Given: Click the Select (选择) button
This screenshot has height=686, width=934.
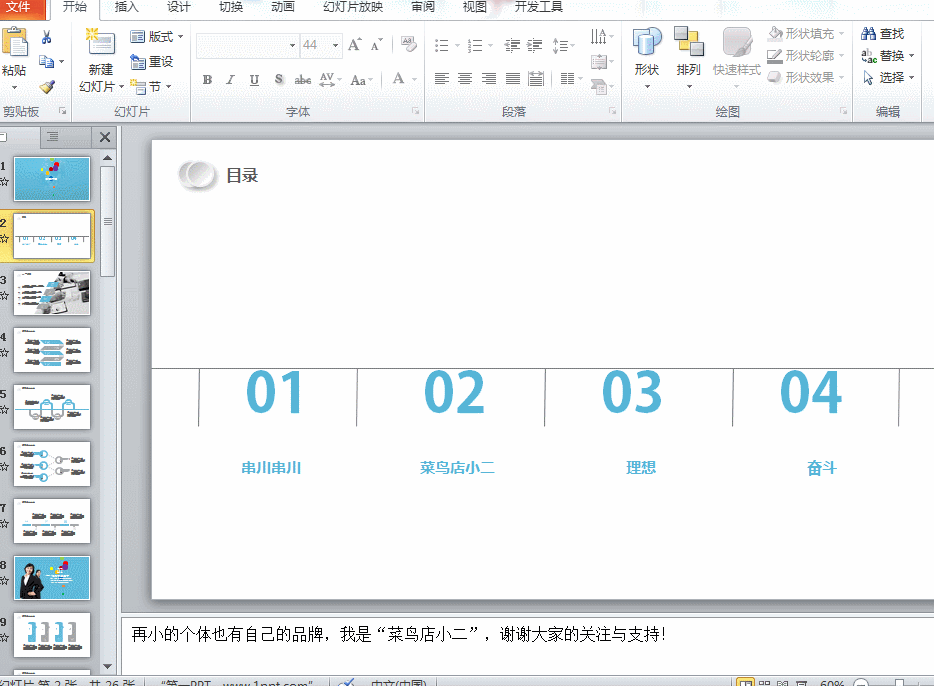Looking at the screenshot, I should pos(888,77).
